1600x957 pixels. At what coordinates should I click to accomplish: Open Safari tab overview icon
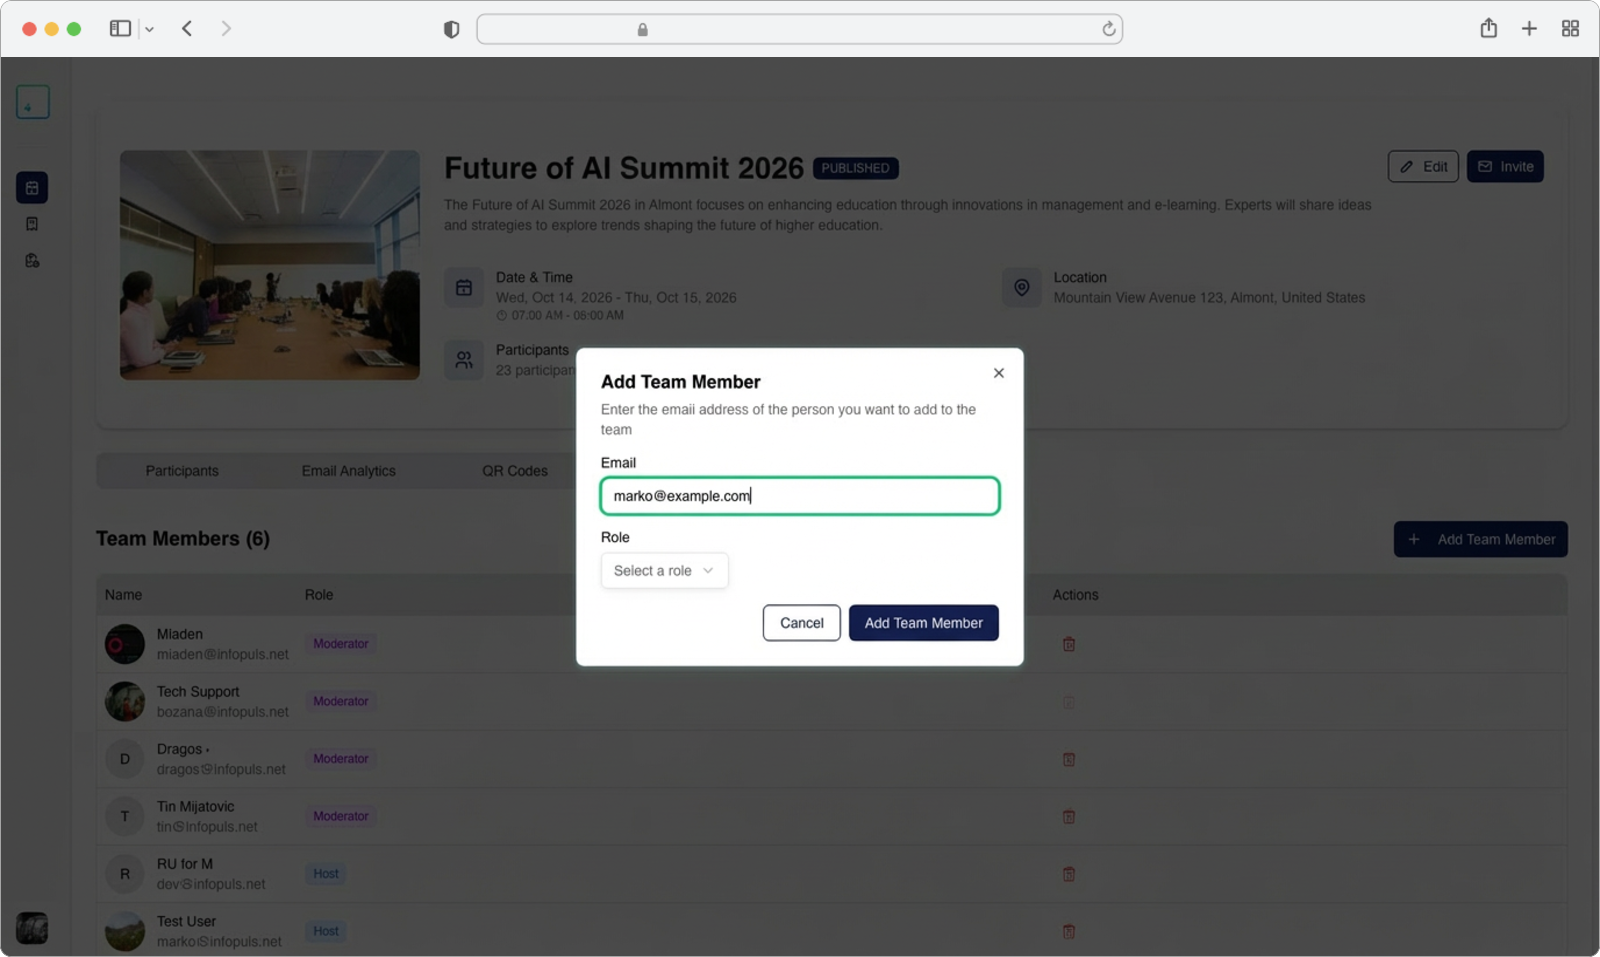(x=1570, y=29)
